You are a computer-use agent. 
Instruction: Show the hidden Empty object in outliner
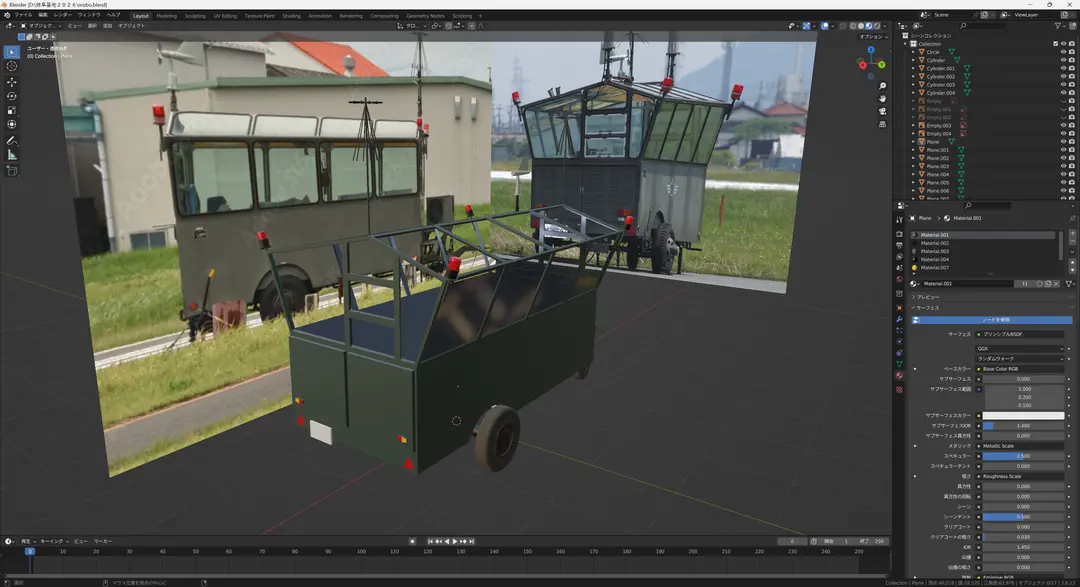pyautogui.click(x=1063, y=101)
